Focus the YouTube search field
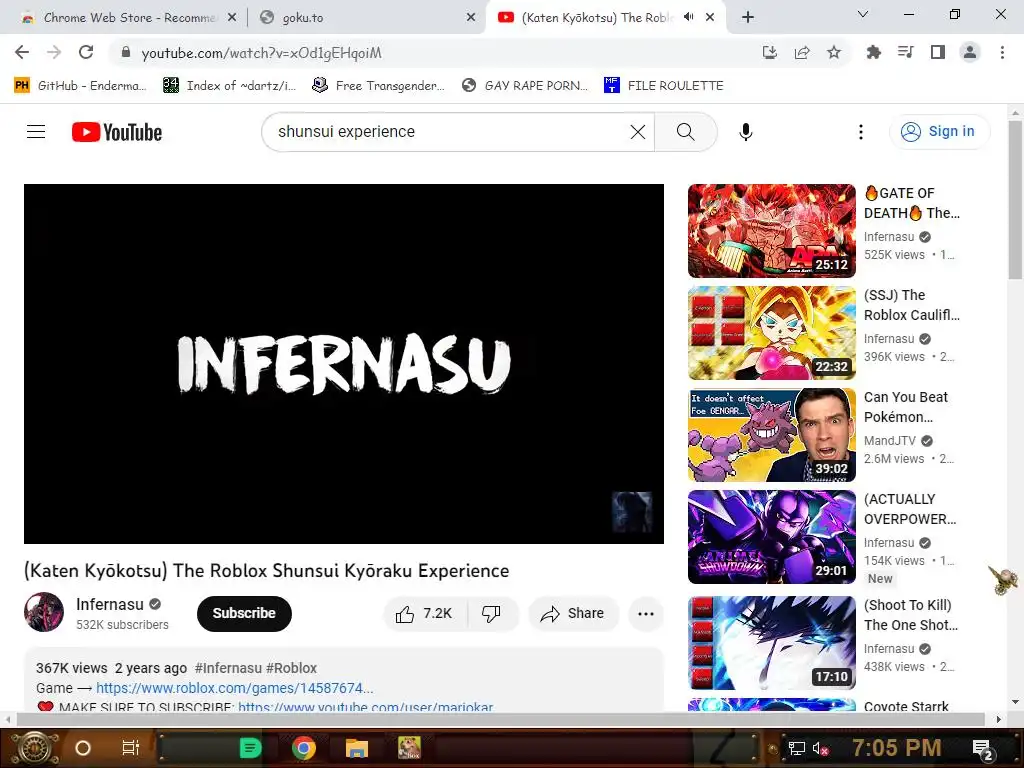The width and height of the screenshot is (1024, 768). click(451, 132)
